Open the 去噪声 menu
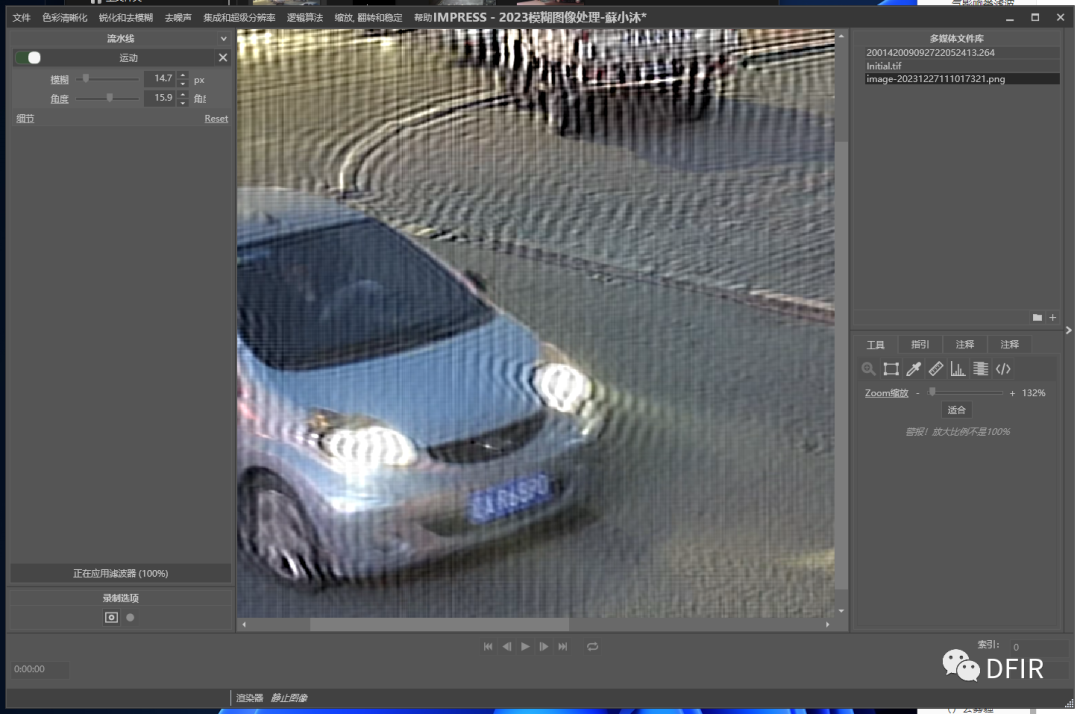This screenshot has width=1080, height=714. (178, 18)
